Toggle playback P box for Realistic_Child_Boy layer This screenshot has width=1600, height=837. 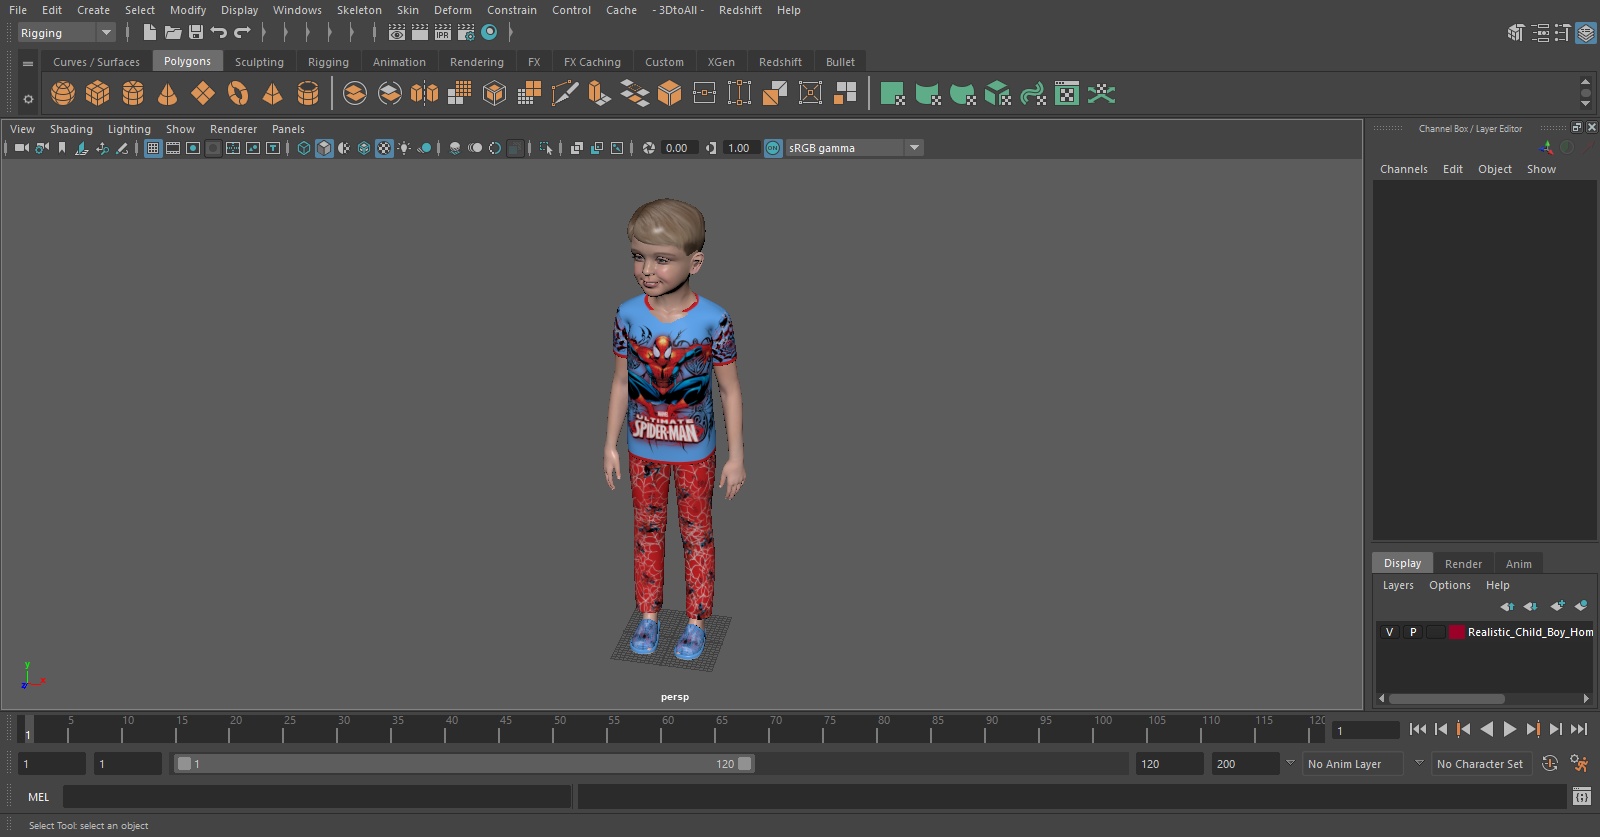point(1413,632)
